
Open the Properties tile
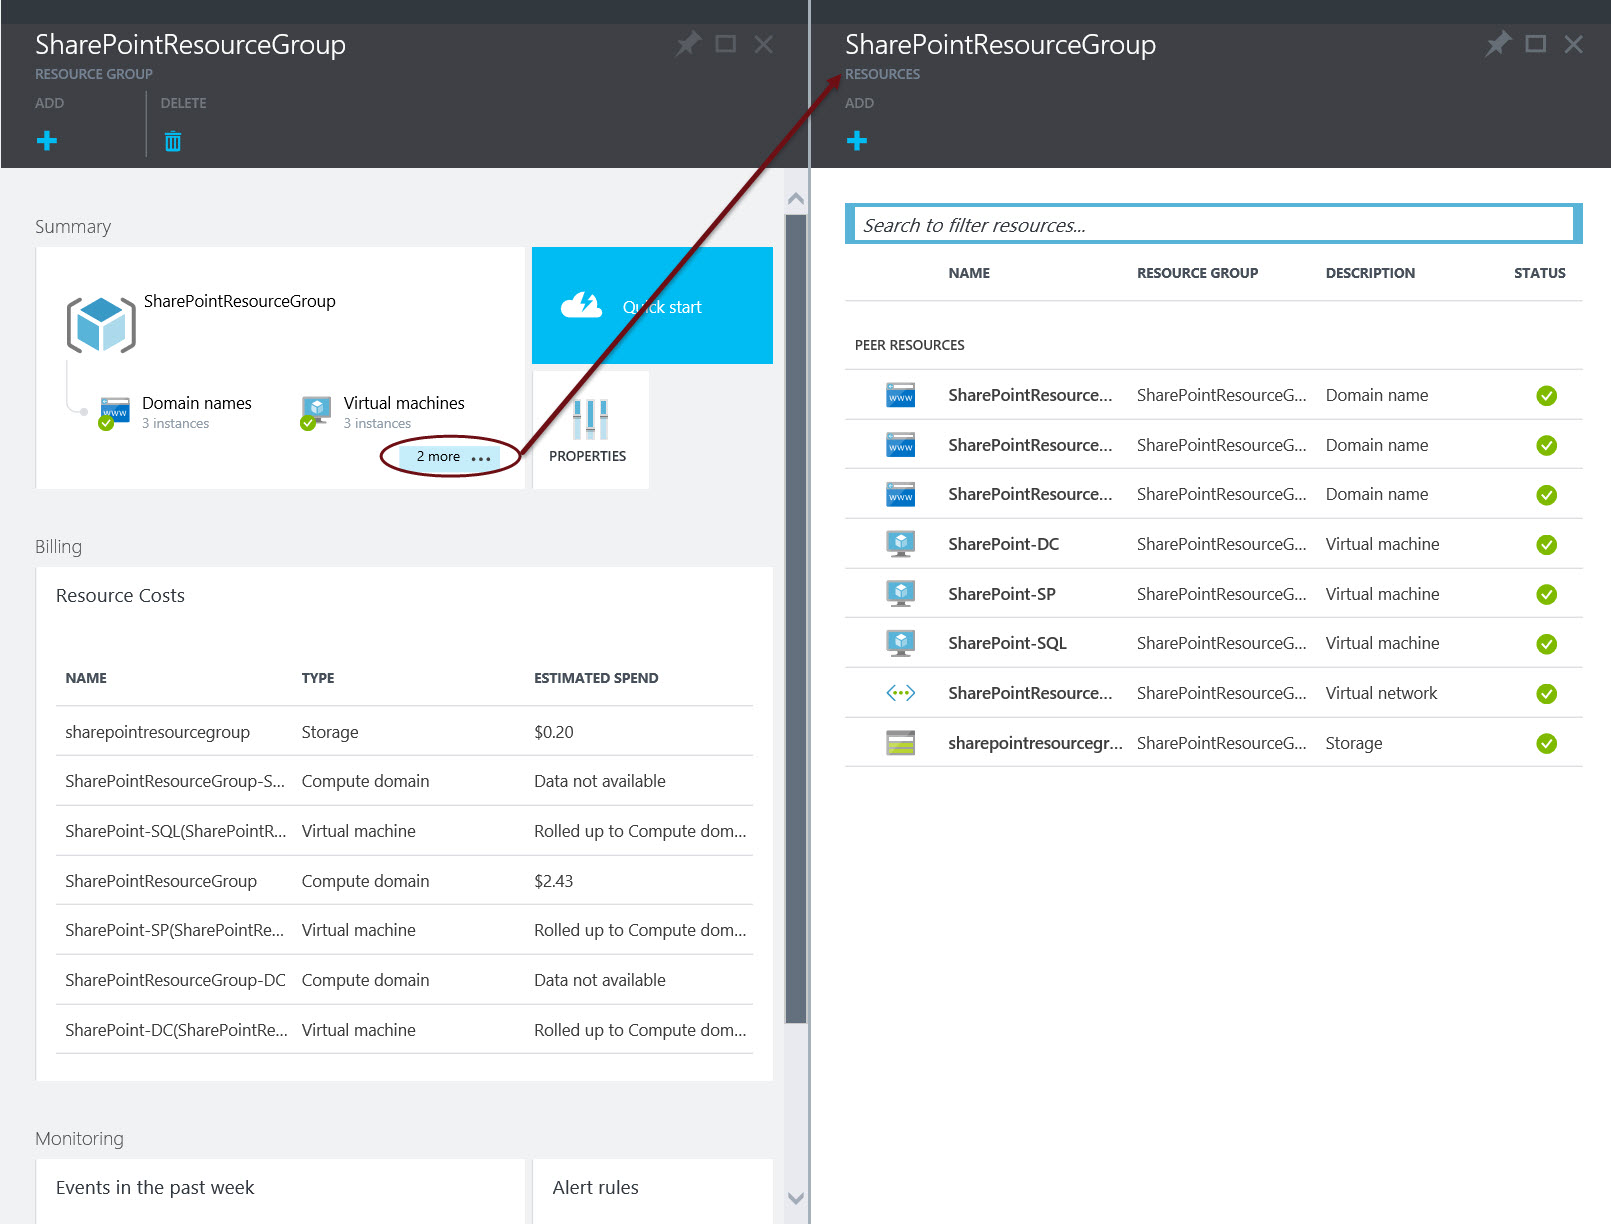tap(591, 430)
